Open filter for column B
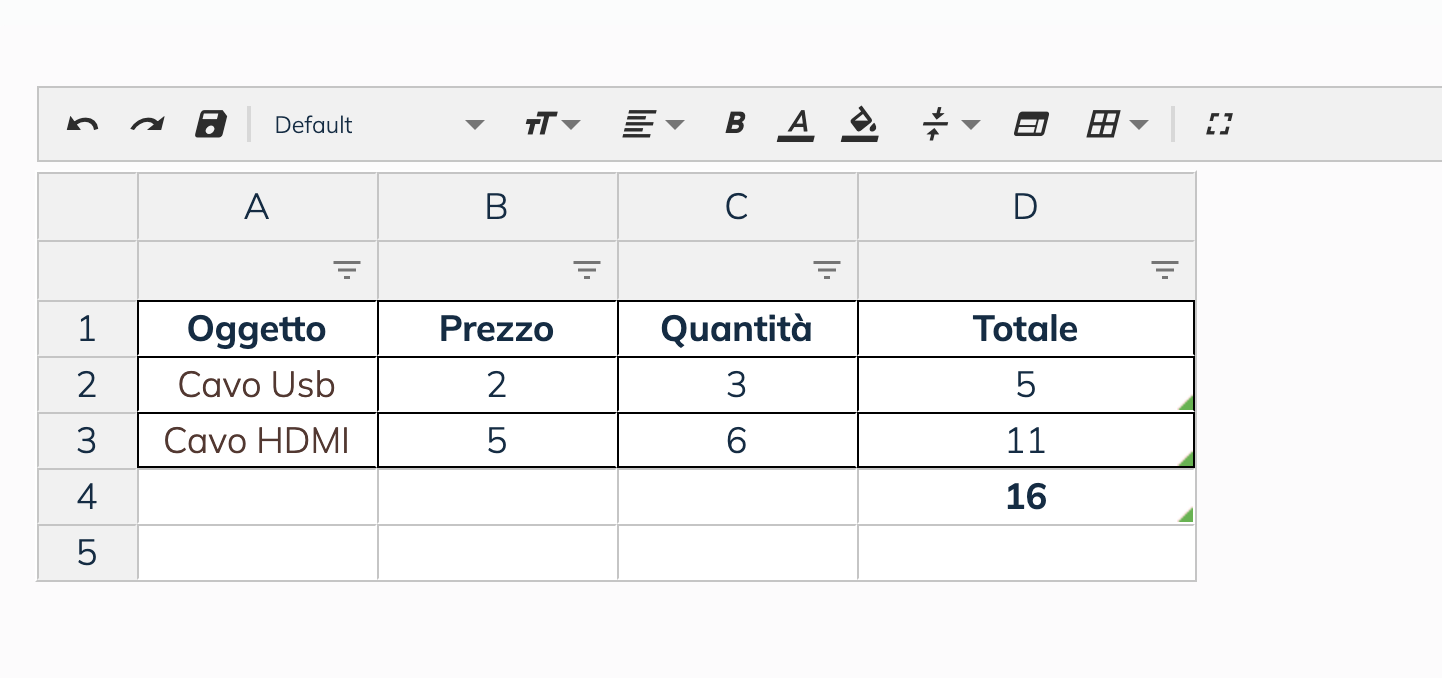 586,270
